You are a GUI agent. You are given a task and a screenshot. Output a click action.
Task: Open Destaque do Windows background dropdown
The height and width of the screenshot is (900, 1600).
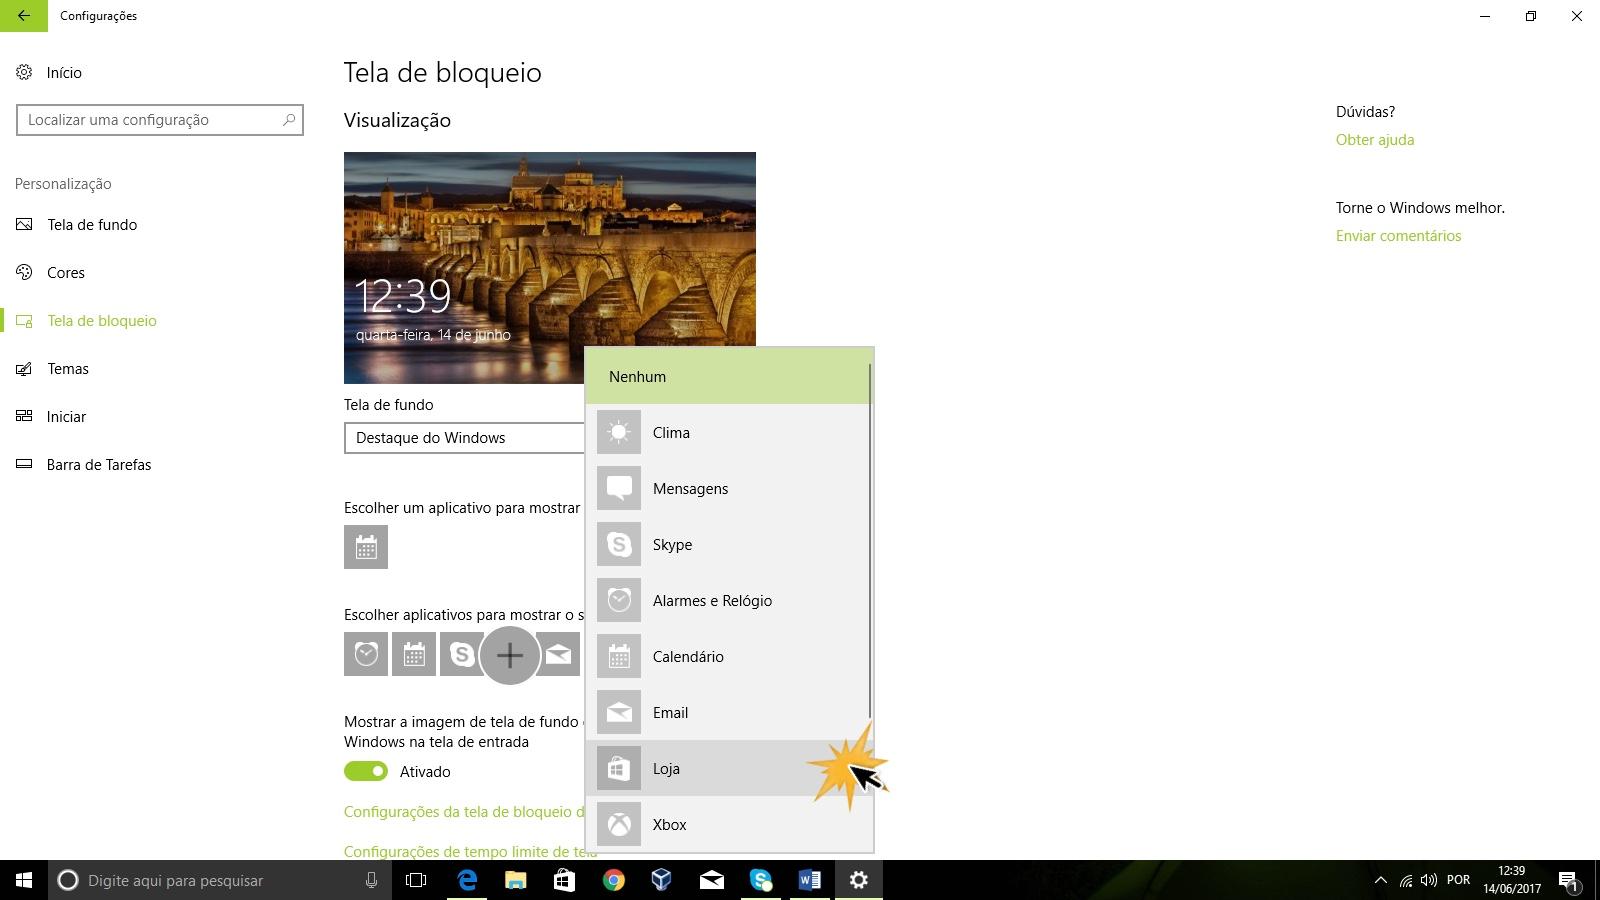click(x=465, y=438)
